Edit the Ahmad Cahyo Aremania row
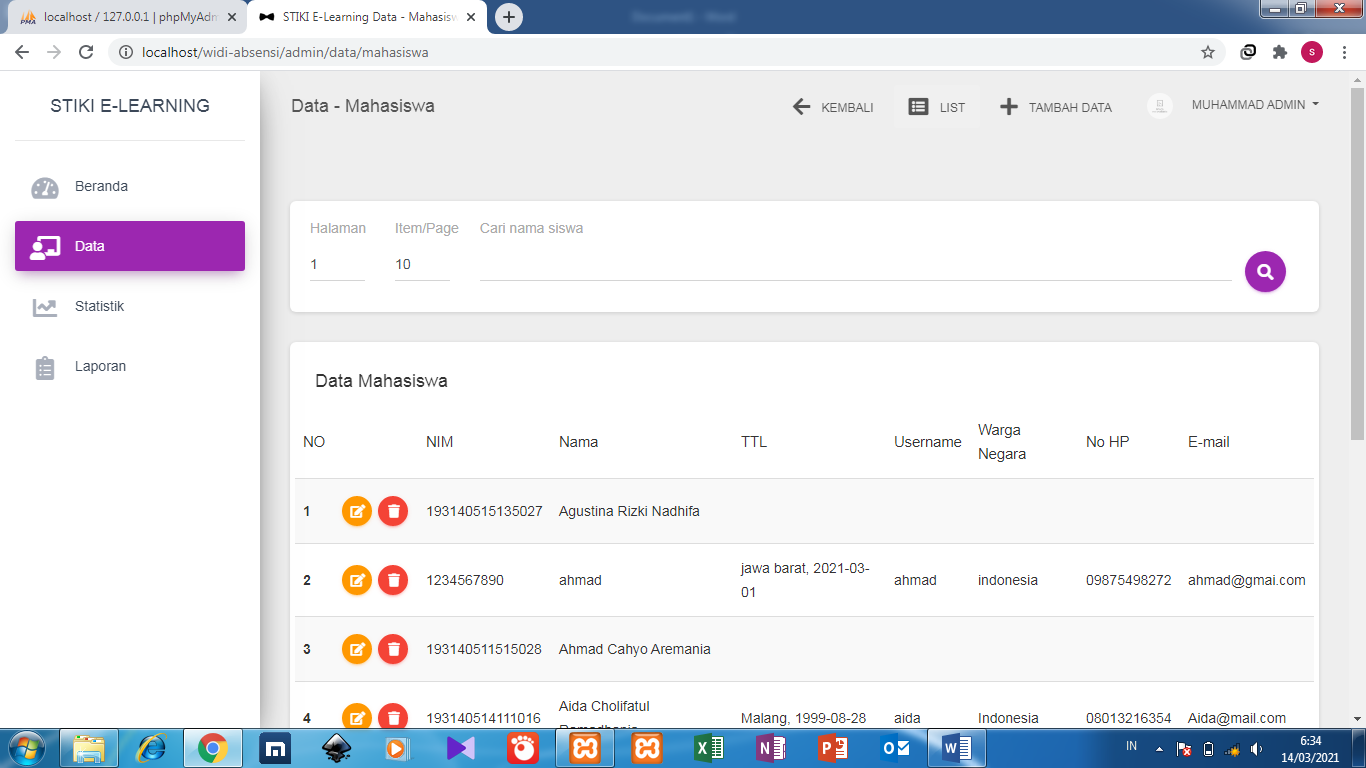 (357, 649)
